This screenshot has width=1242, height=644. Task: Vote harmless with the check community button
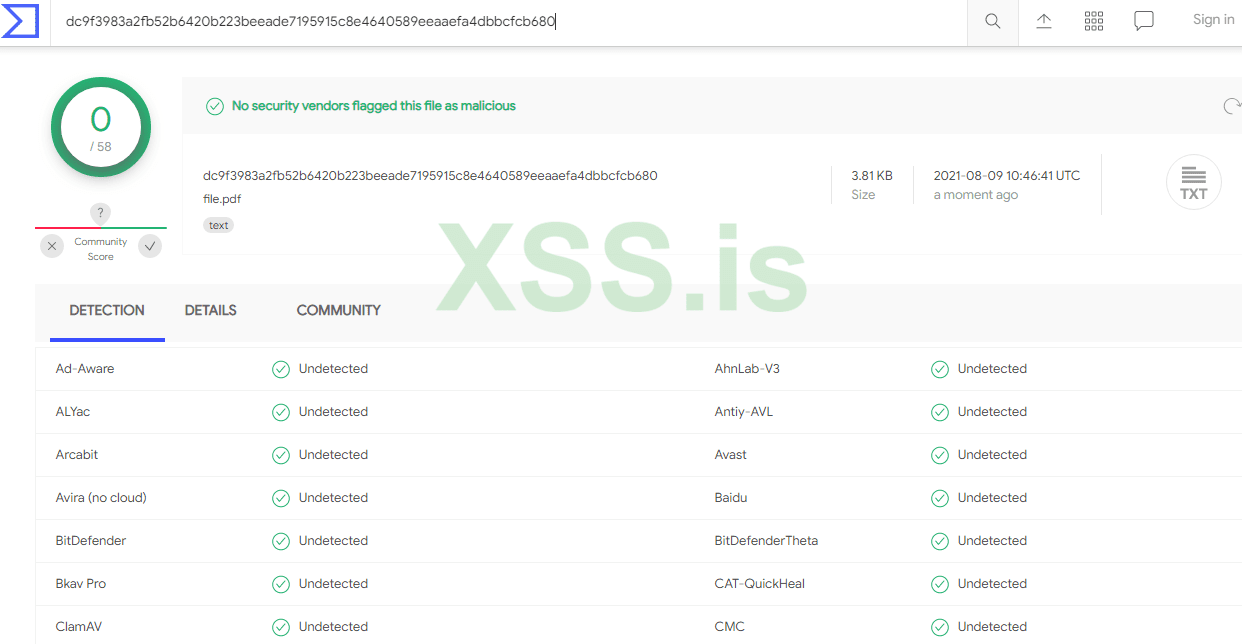[150, 245]
